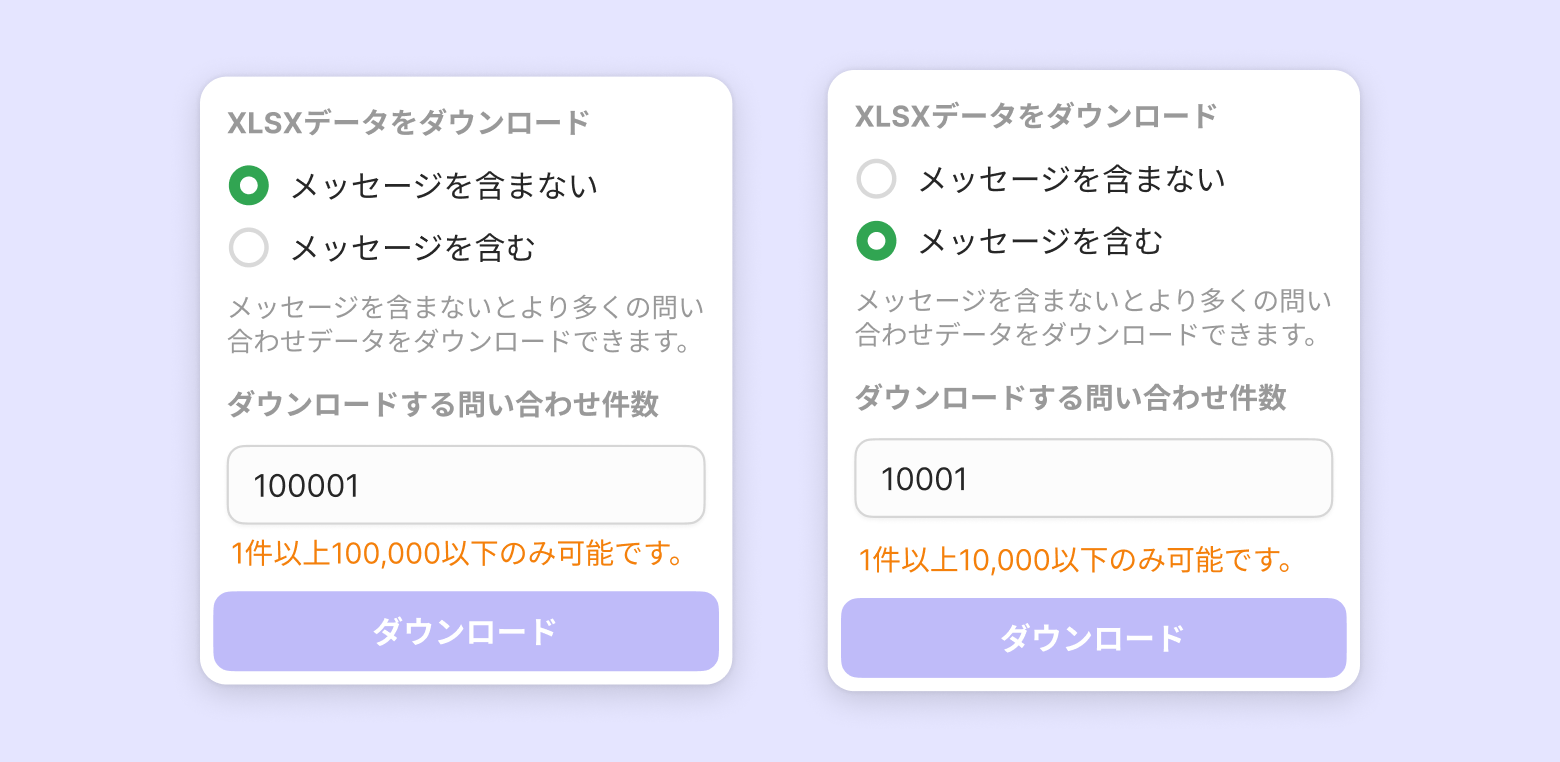Pick the 'メッセージを含む' label text in the 10001 card
1560x762 pixels.
tap(1041, 242)
